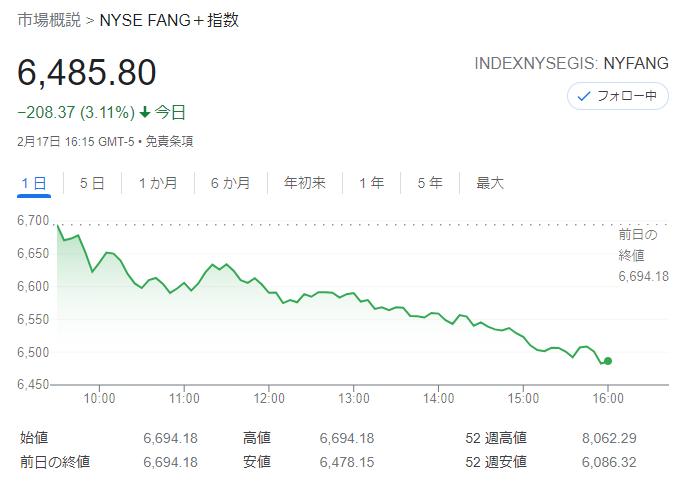This screenshot has height=485, width=685.
Task: Click the 2月17日 16:15 GMT-5 timestamp
Action: tap(76, 142)
